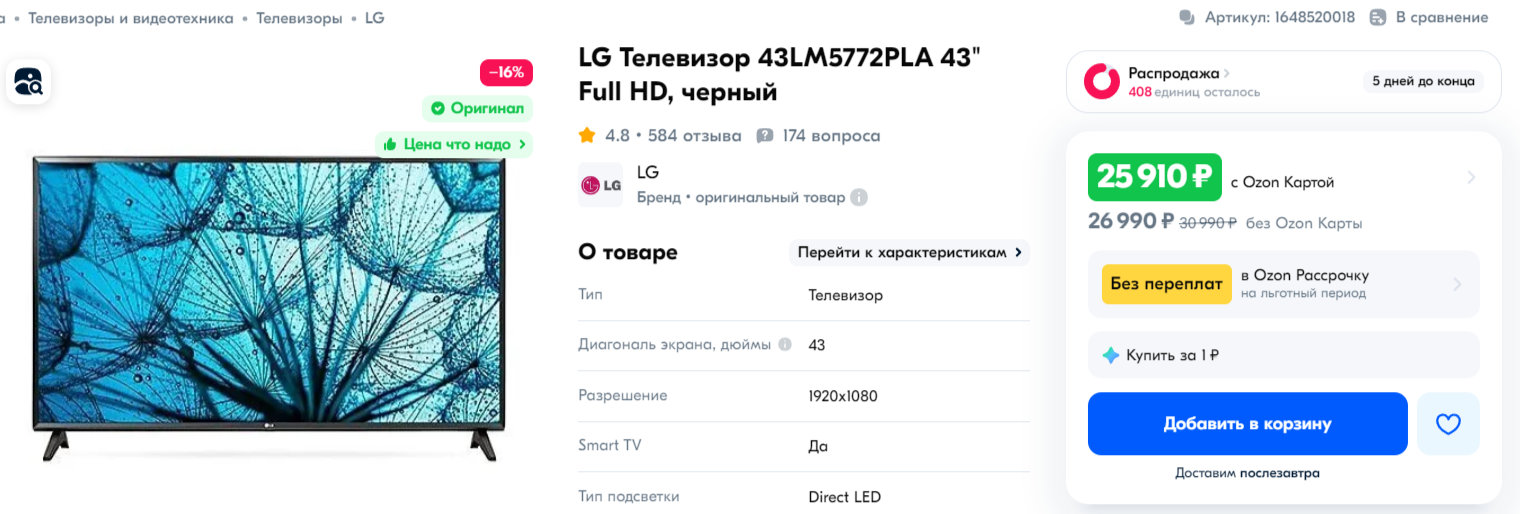Screen dimensions: 1520x514
Task: Click info icon next to оригинальный товар
Action: (859, 198)
